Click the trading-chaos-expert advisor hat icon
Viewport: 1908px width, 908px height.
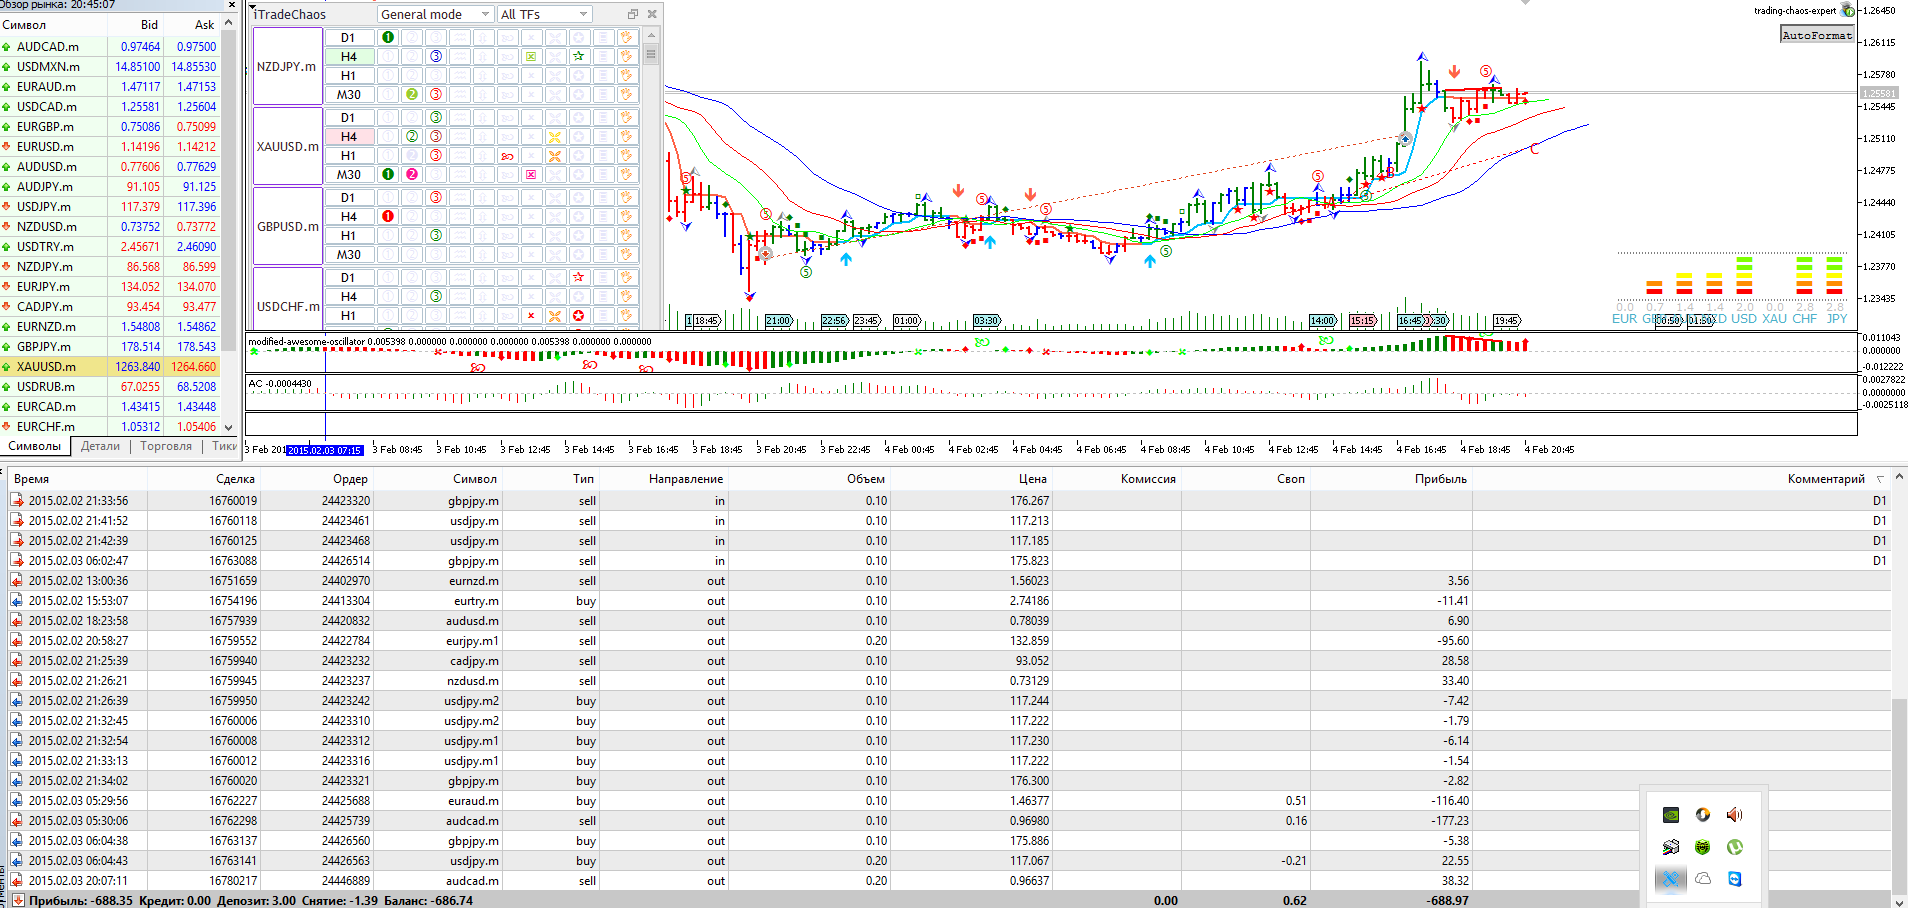click(1848, 11)
